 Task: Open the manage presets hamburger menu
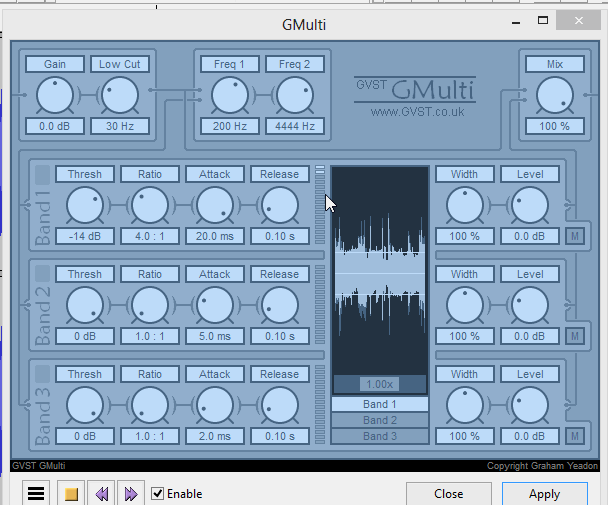point(36,493)
